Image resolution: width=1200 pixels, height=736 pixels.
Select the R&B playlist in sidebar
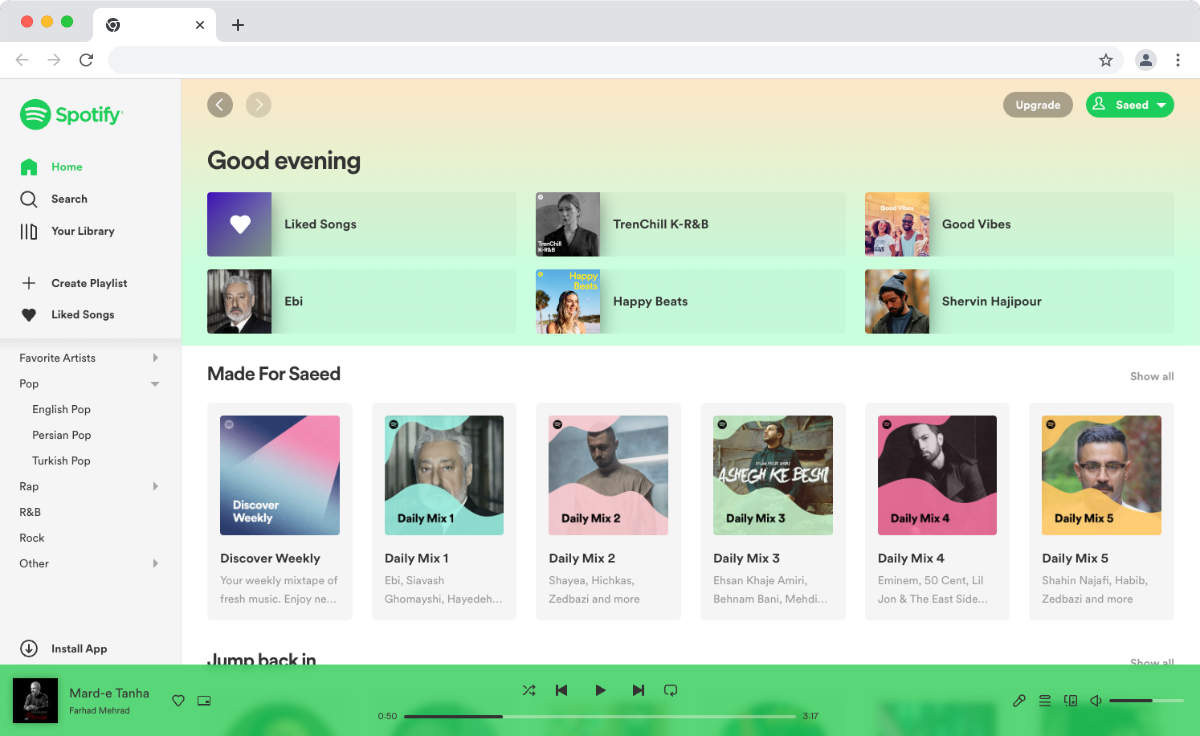click(30, 512)
